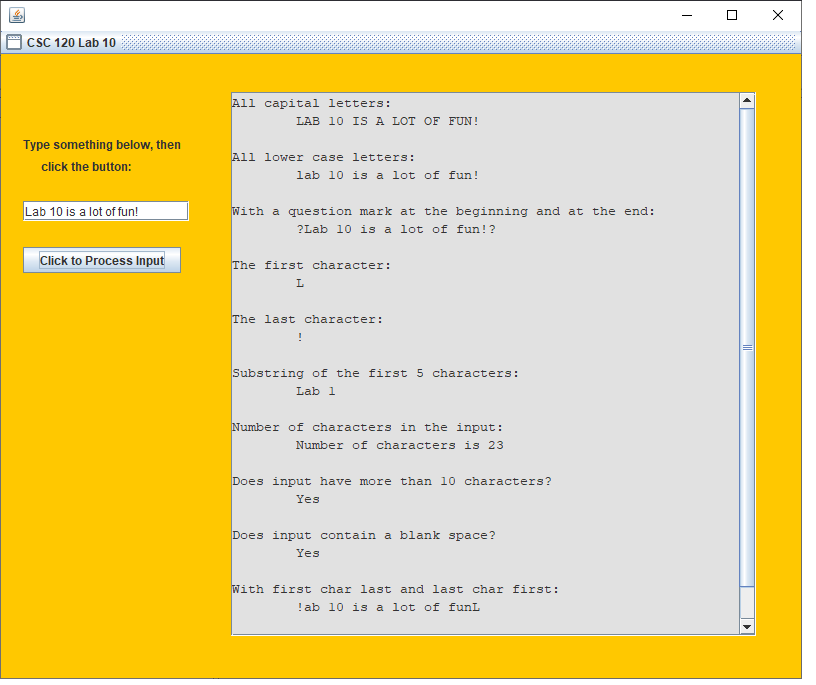Click the scroll up arrow of output area
The height and width of the screenshot is (685, 816).
[746, 101]
